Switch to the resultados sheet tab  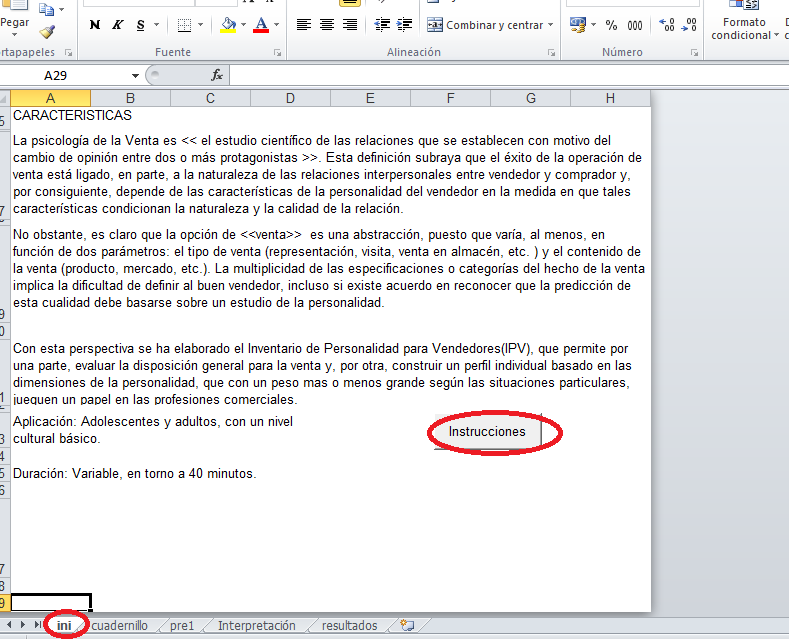350,625
